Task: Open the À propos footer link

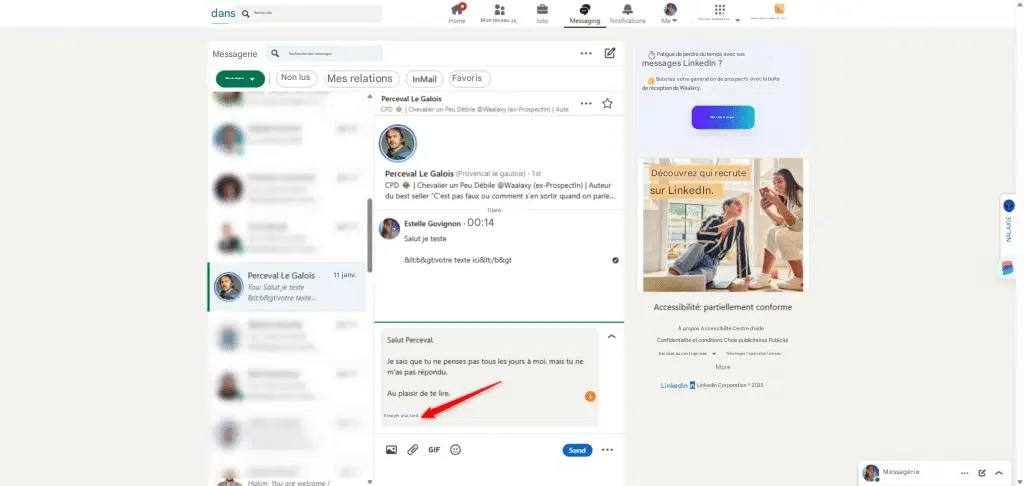Action: click(x=689, y=328)
